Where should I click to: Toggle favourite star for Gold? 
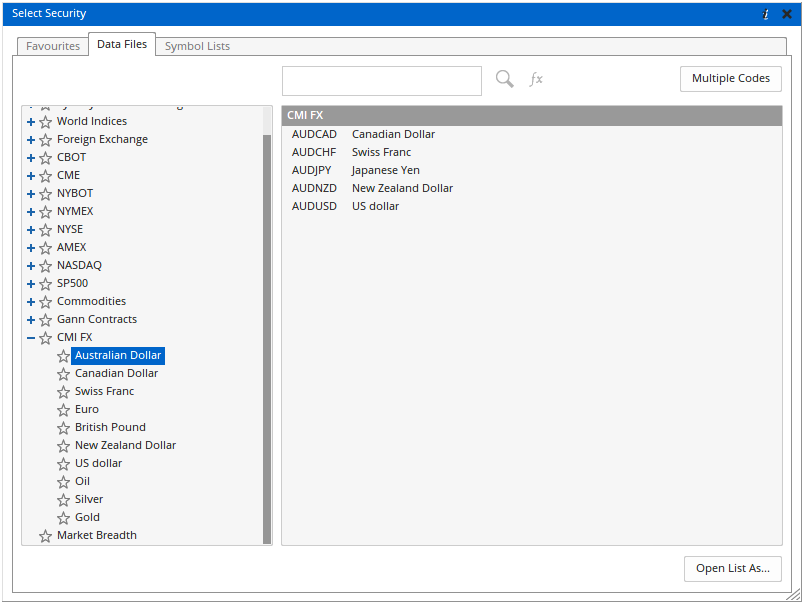point(64,518)
